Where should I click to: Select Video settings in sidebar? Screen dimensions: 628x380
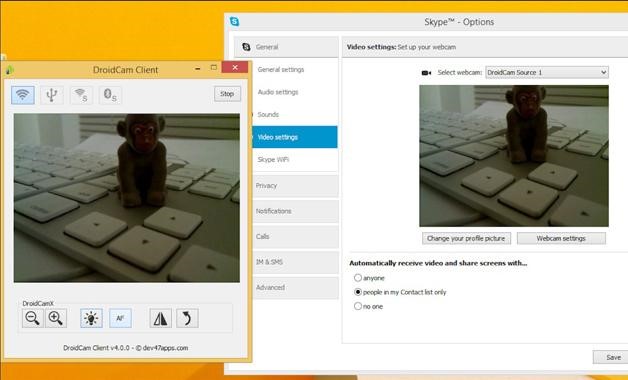pyautogui.click(x=295, y=137)
